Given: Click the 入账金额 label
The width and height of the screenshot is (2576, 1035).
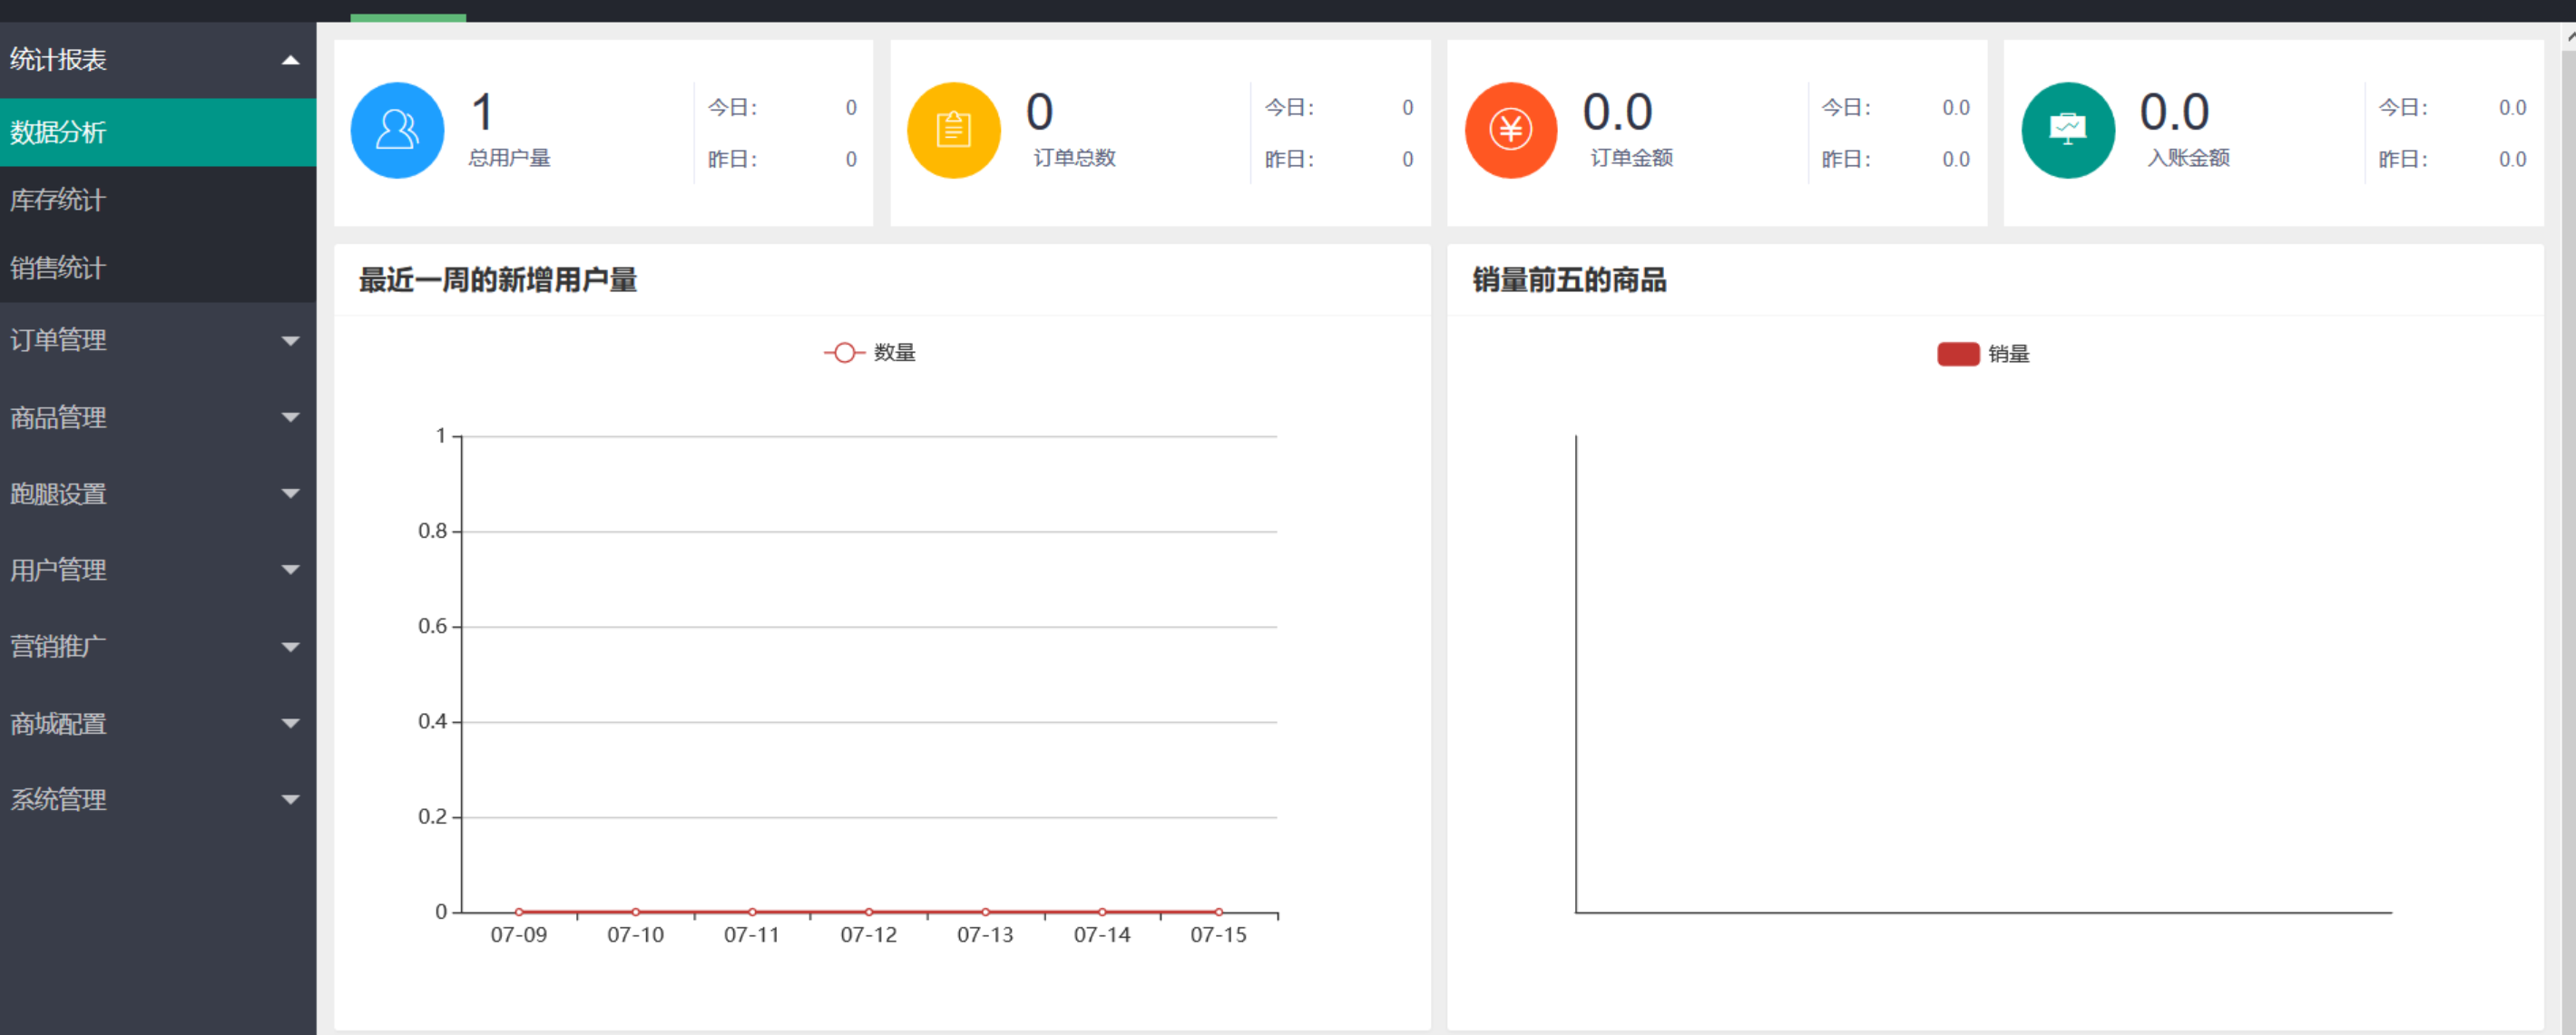Looking at the screenshot, I should coord(2188,158).
